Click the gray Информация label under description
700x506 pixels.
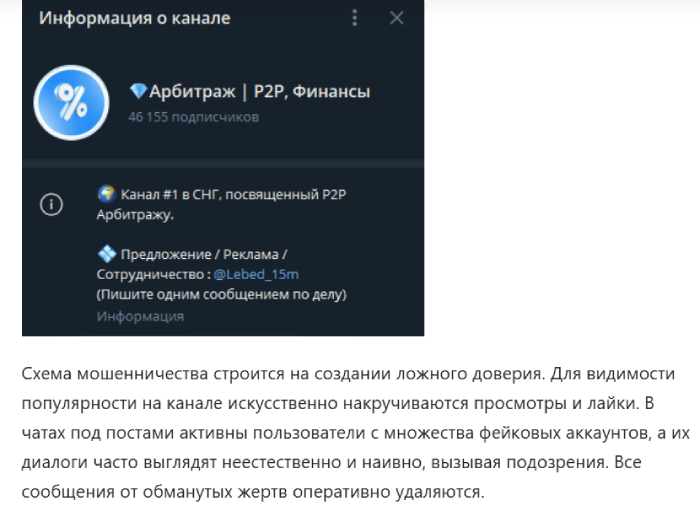point(140,316)
